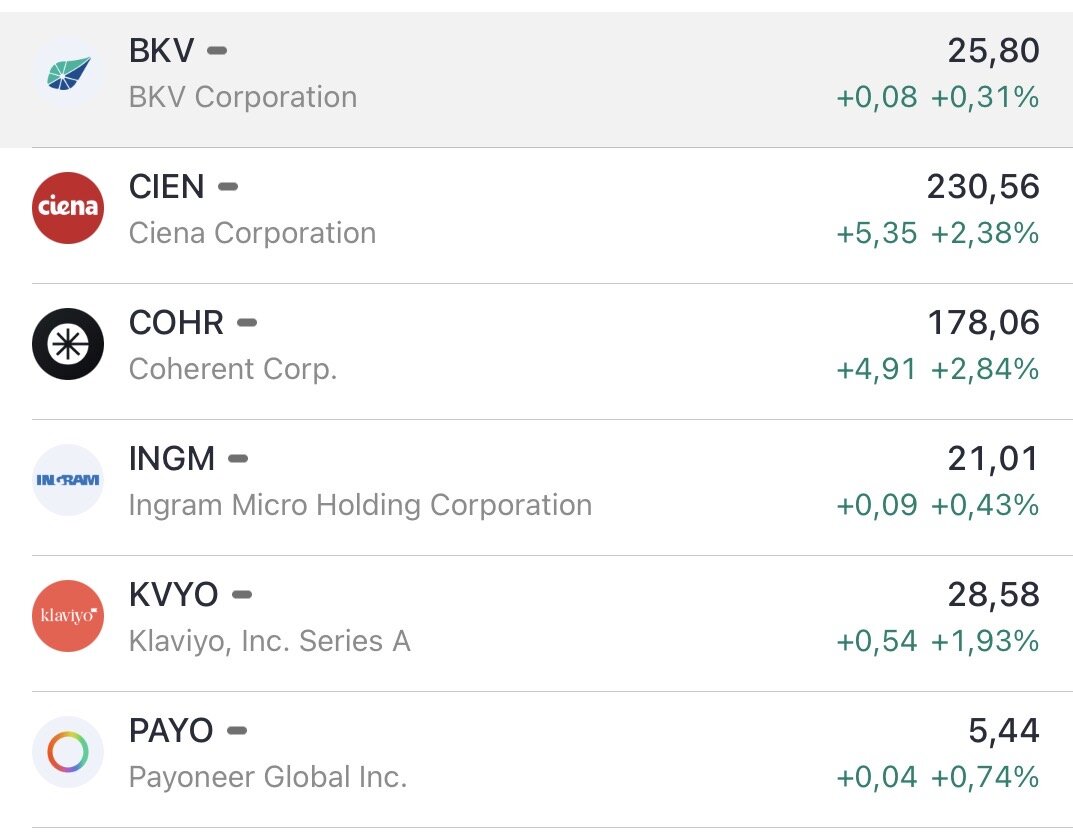Tap the PAYO price 5,44
The image size is (1073, 835).
(x=1004, y=730)
